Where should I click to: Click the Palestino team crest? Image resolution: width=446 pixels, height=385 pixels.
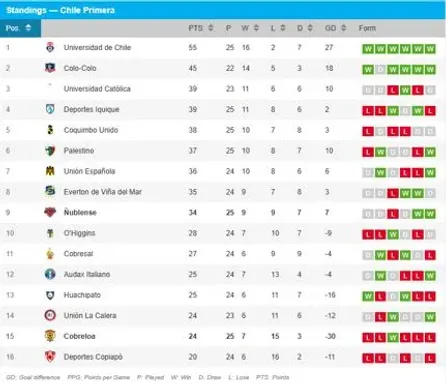pyautogui.click(x=50, y=151)
